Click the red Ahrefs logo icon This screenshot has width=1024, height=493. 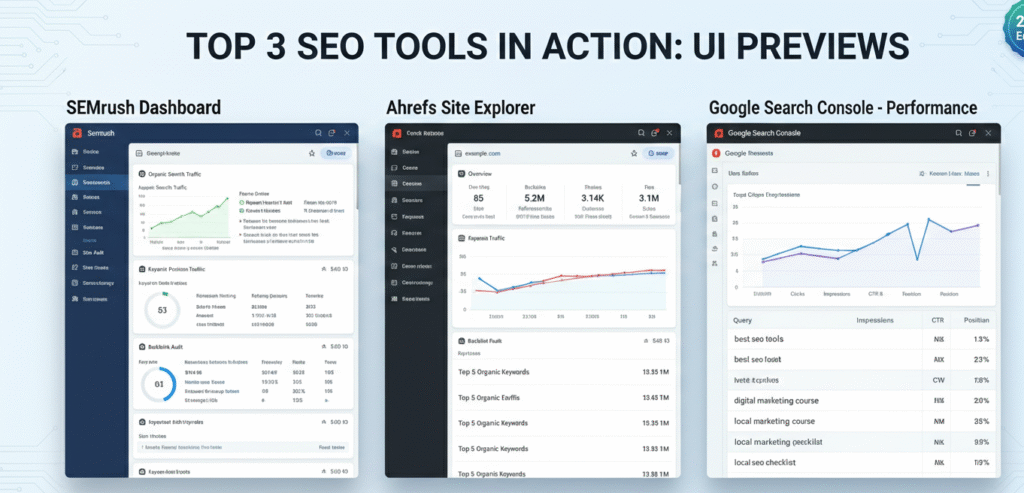click(396, 133)
